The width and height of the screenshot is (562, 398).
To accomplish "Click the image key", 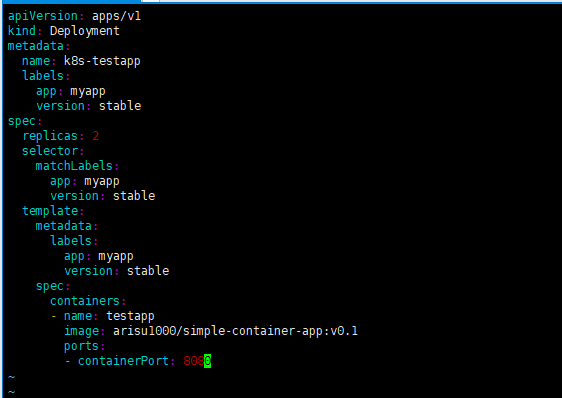I will (x=81, y=331).
